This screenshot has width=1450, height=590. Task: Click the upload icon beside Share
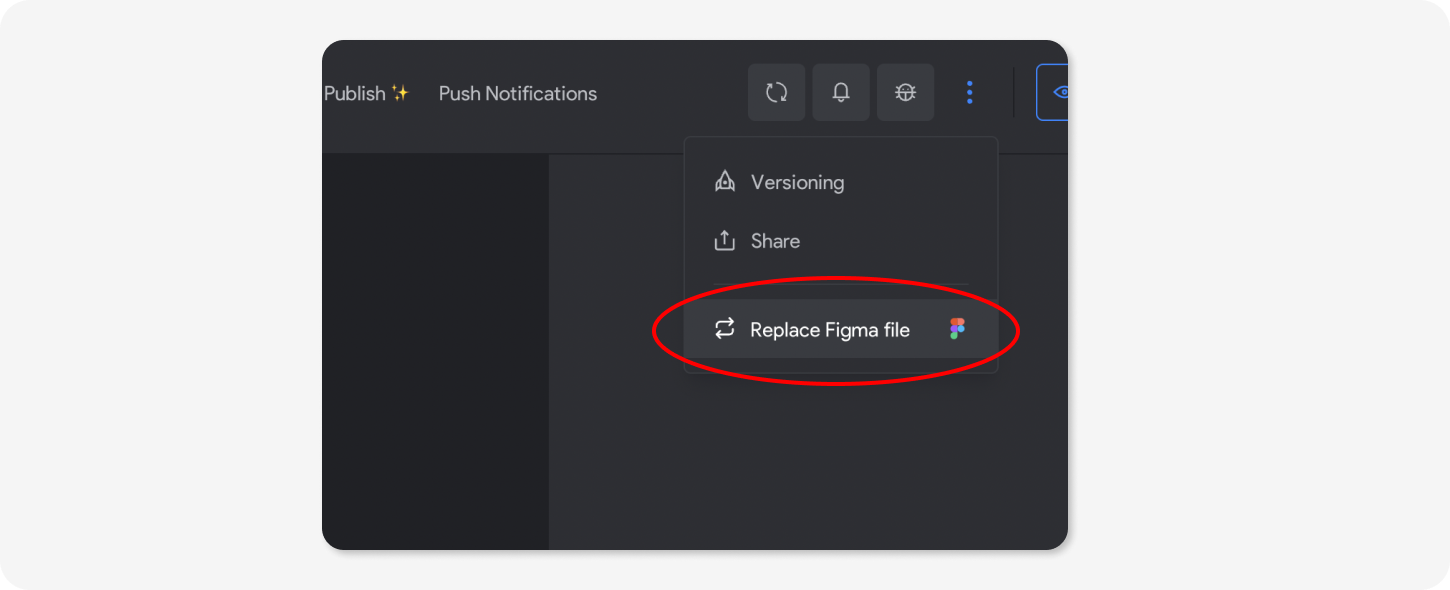click(725, 241)
